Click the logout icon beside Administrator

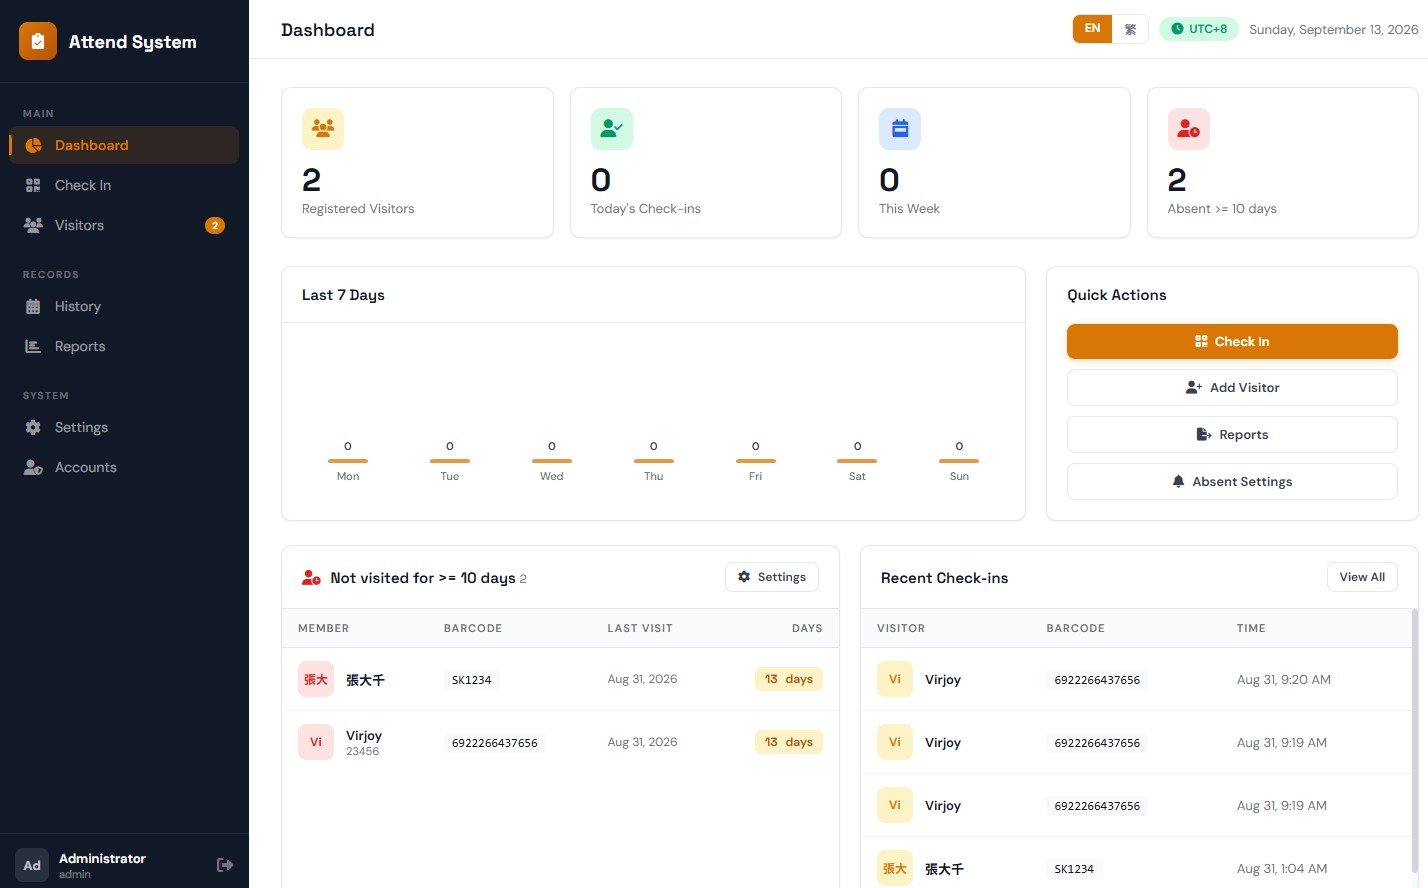(x=225, y=865)
